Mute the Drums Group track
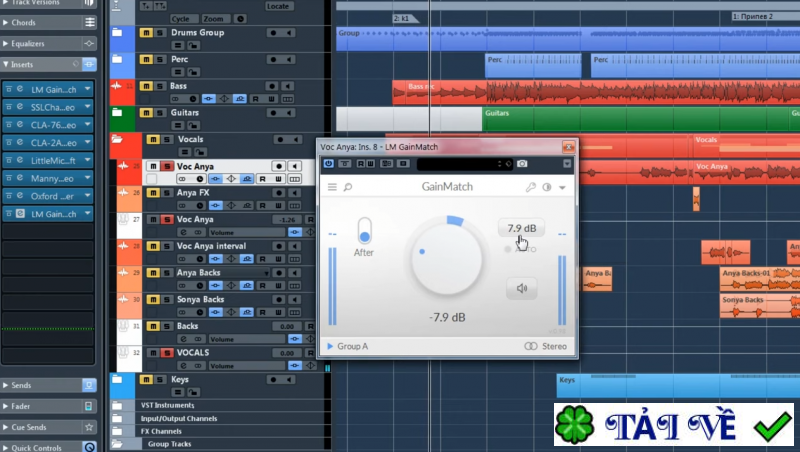The height and width of the screenshot is (452, 800). point(146,33)
